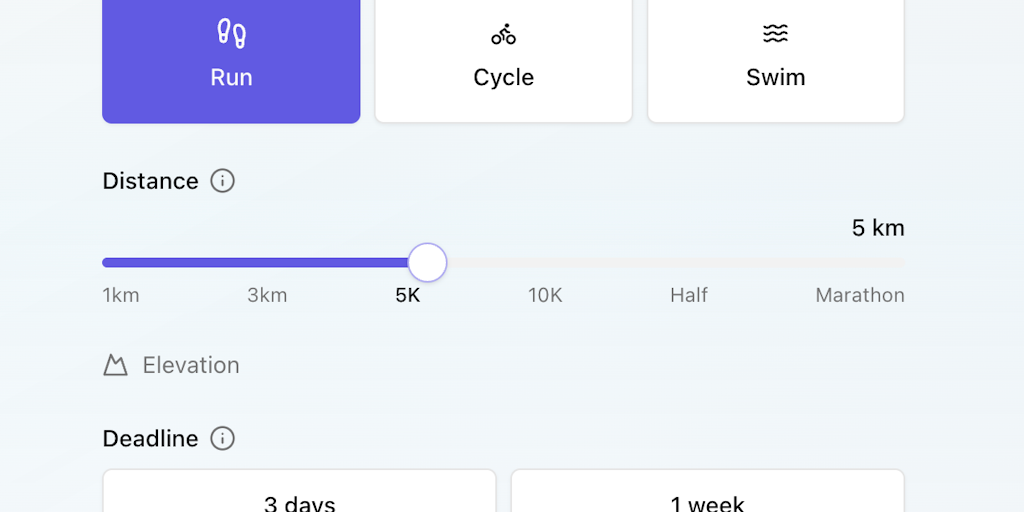Viewport: 1024px width, 512px height.
Task: Select the Swim activity card
Action: [x=775, y=60]
